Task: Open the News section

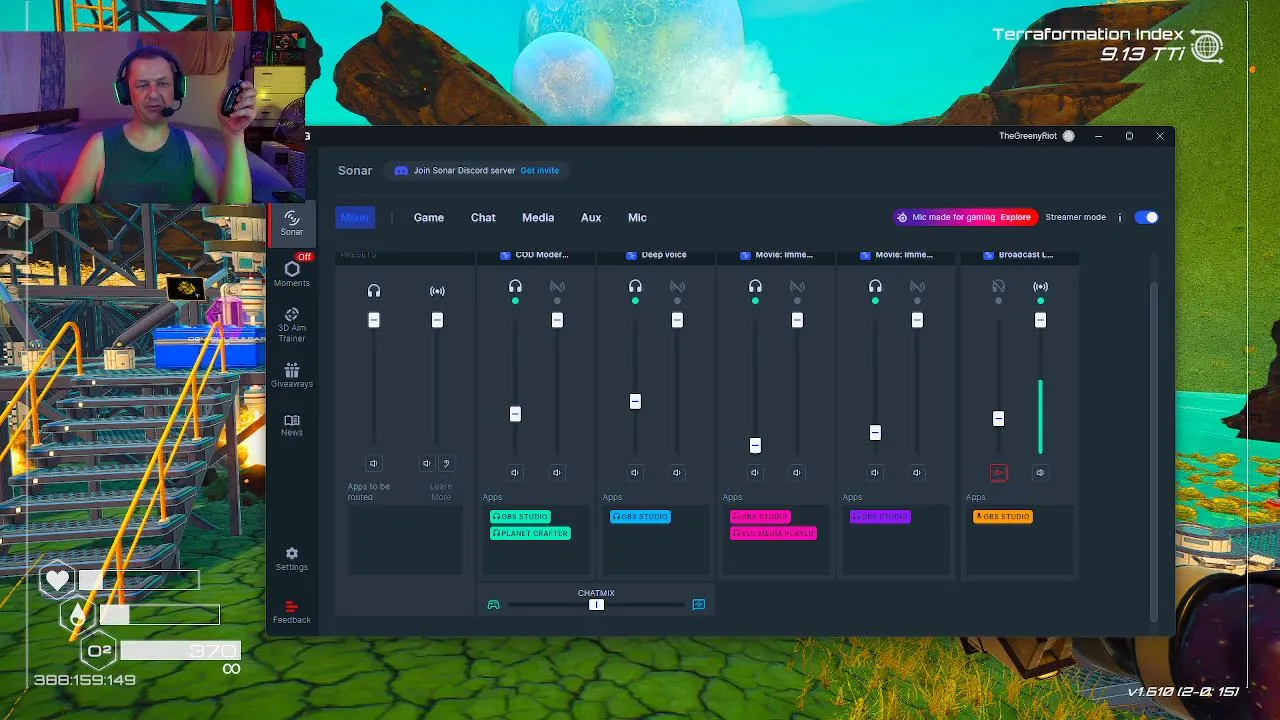Action: [x=291, y=425]
